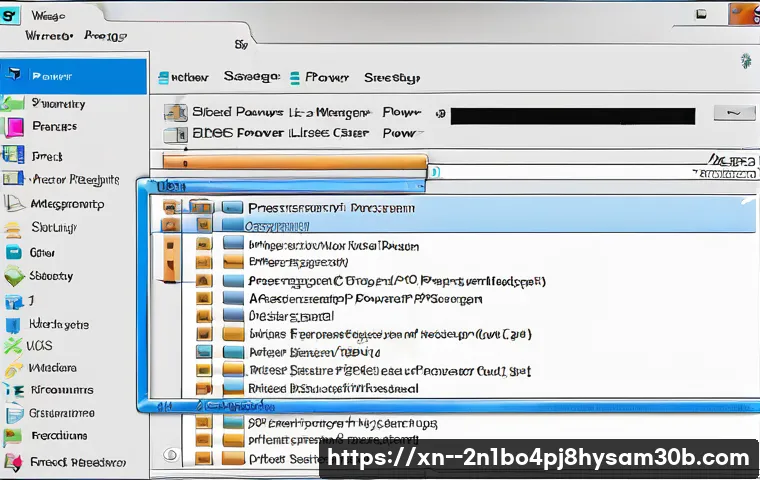760x480 pixels.
Task: Click the yellow stacked icon beside 'Stortuy'
Action: 13,229
